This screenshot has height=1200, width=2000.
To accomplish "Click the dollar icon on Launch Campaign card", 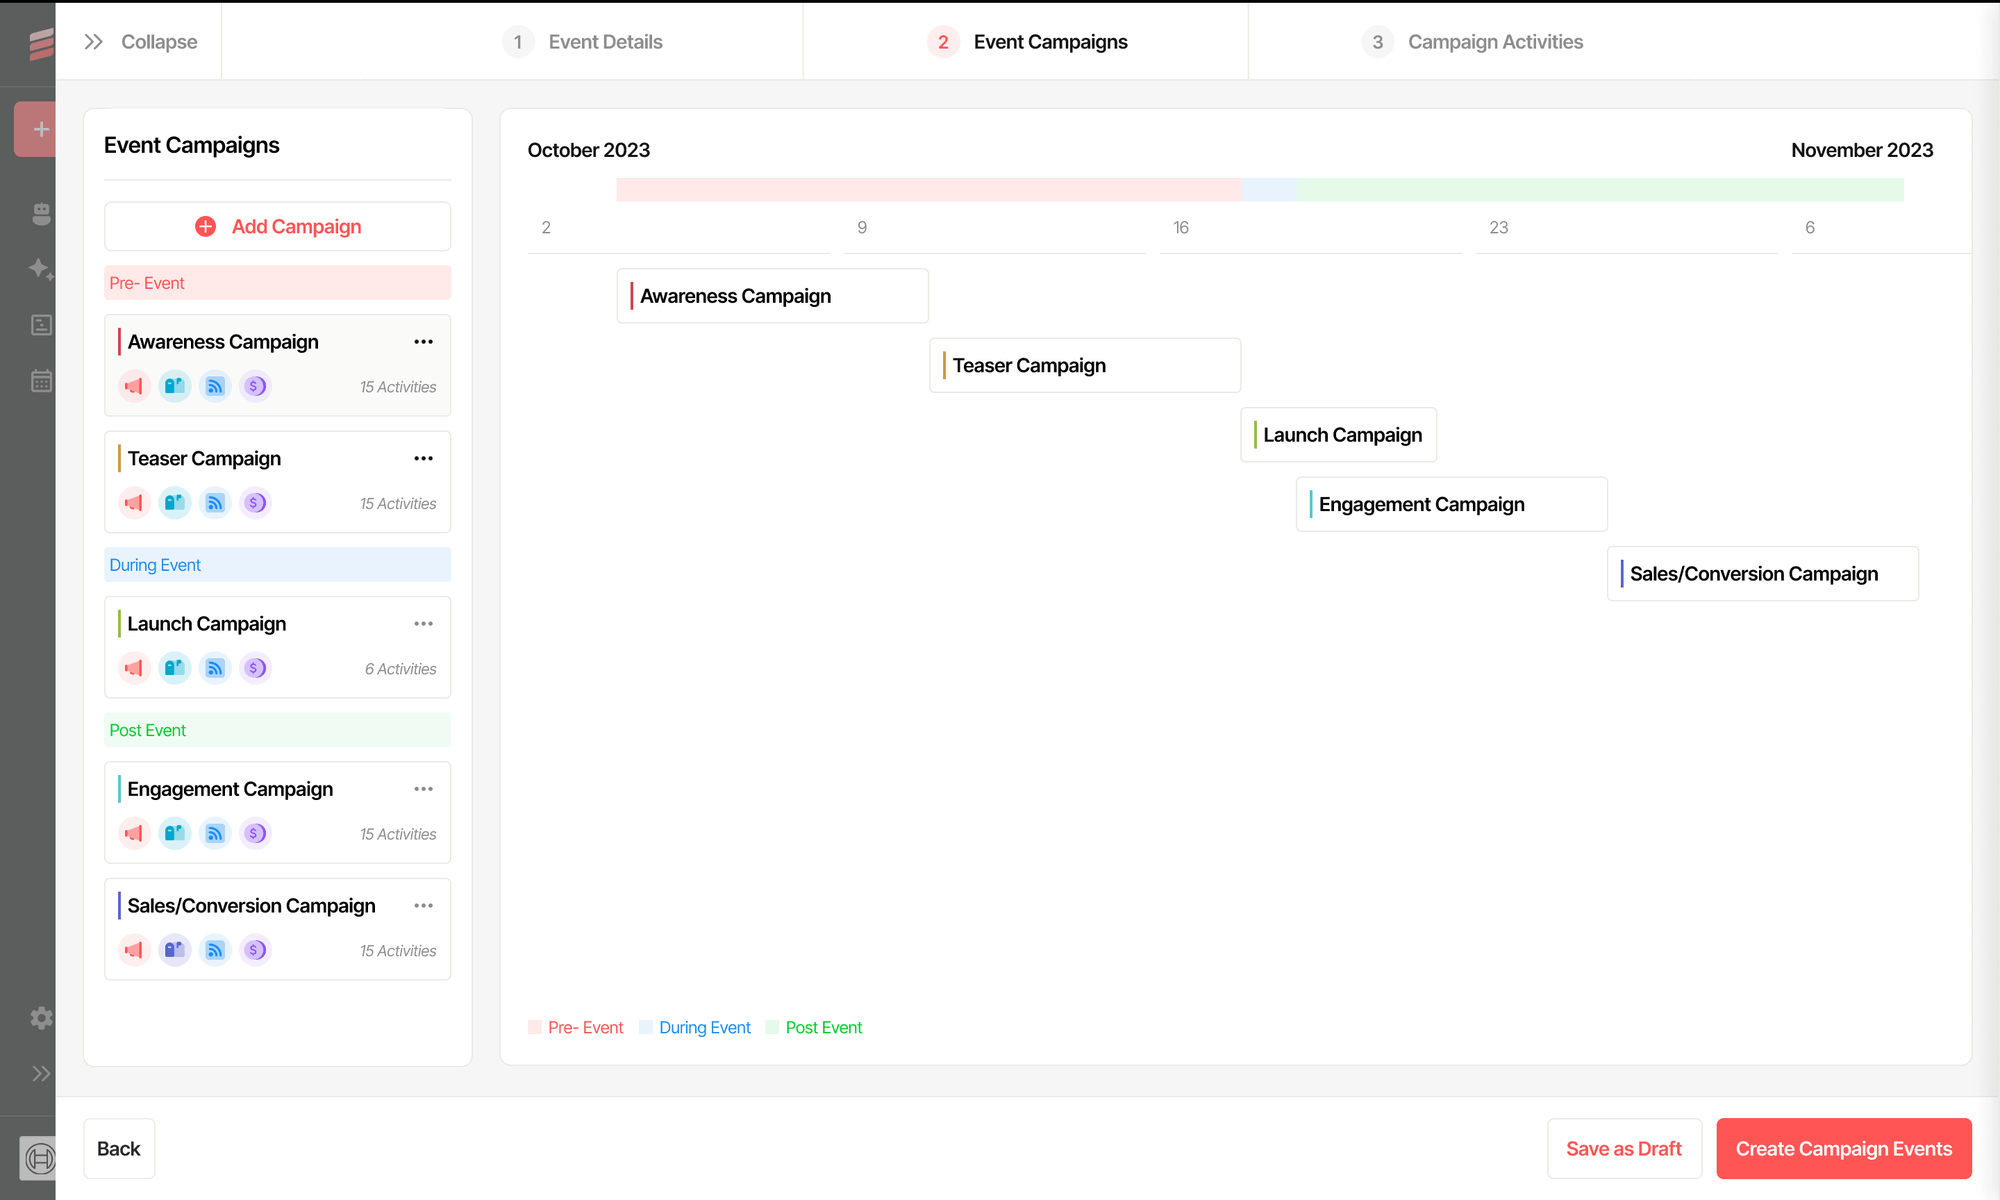I will [x=255, y=668].
